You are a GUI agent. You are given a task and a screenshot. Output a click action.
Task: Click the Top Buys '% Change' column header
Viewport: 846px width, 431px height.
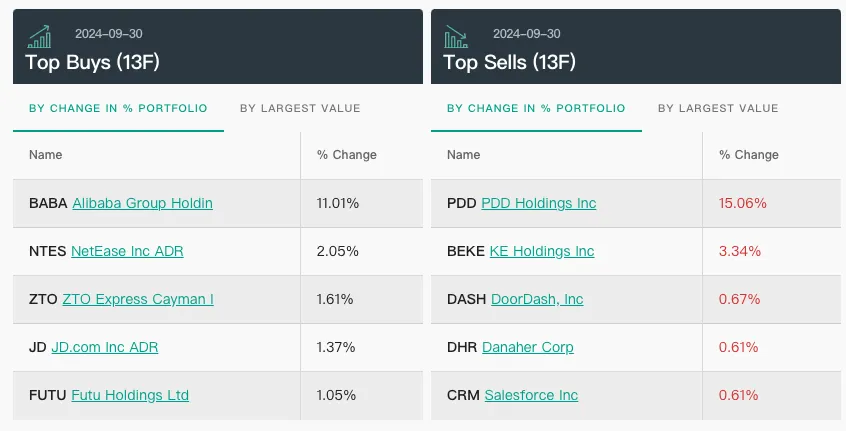[347, 155]
